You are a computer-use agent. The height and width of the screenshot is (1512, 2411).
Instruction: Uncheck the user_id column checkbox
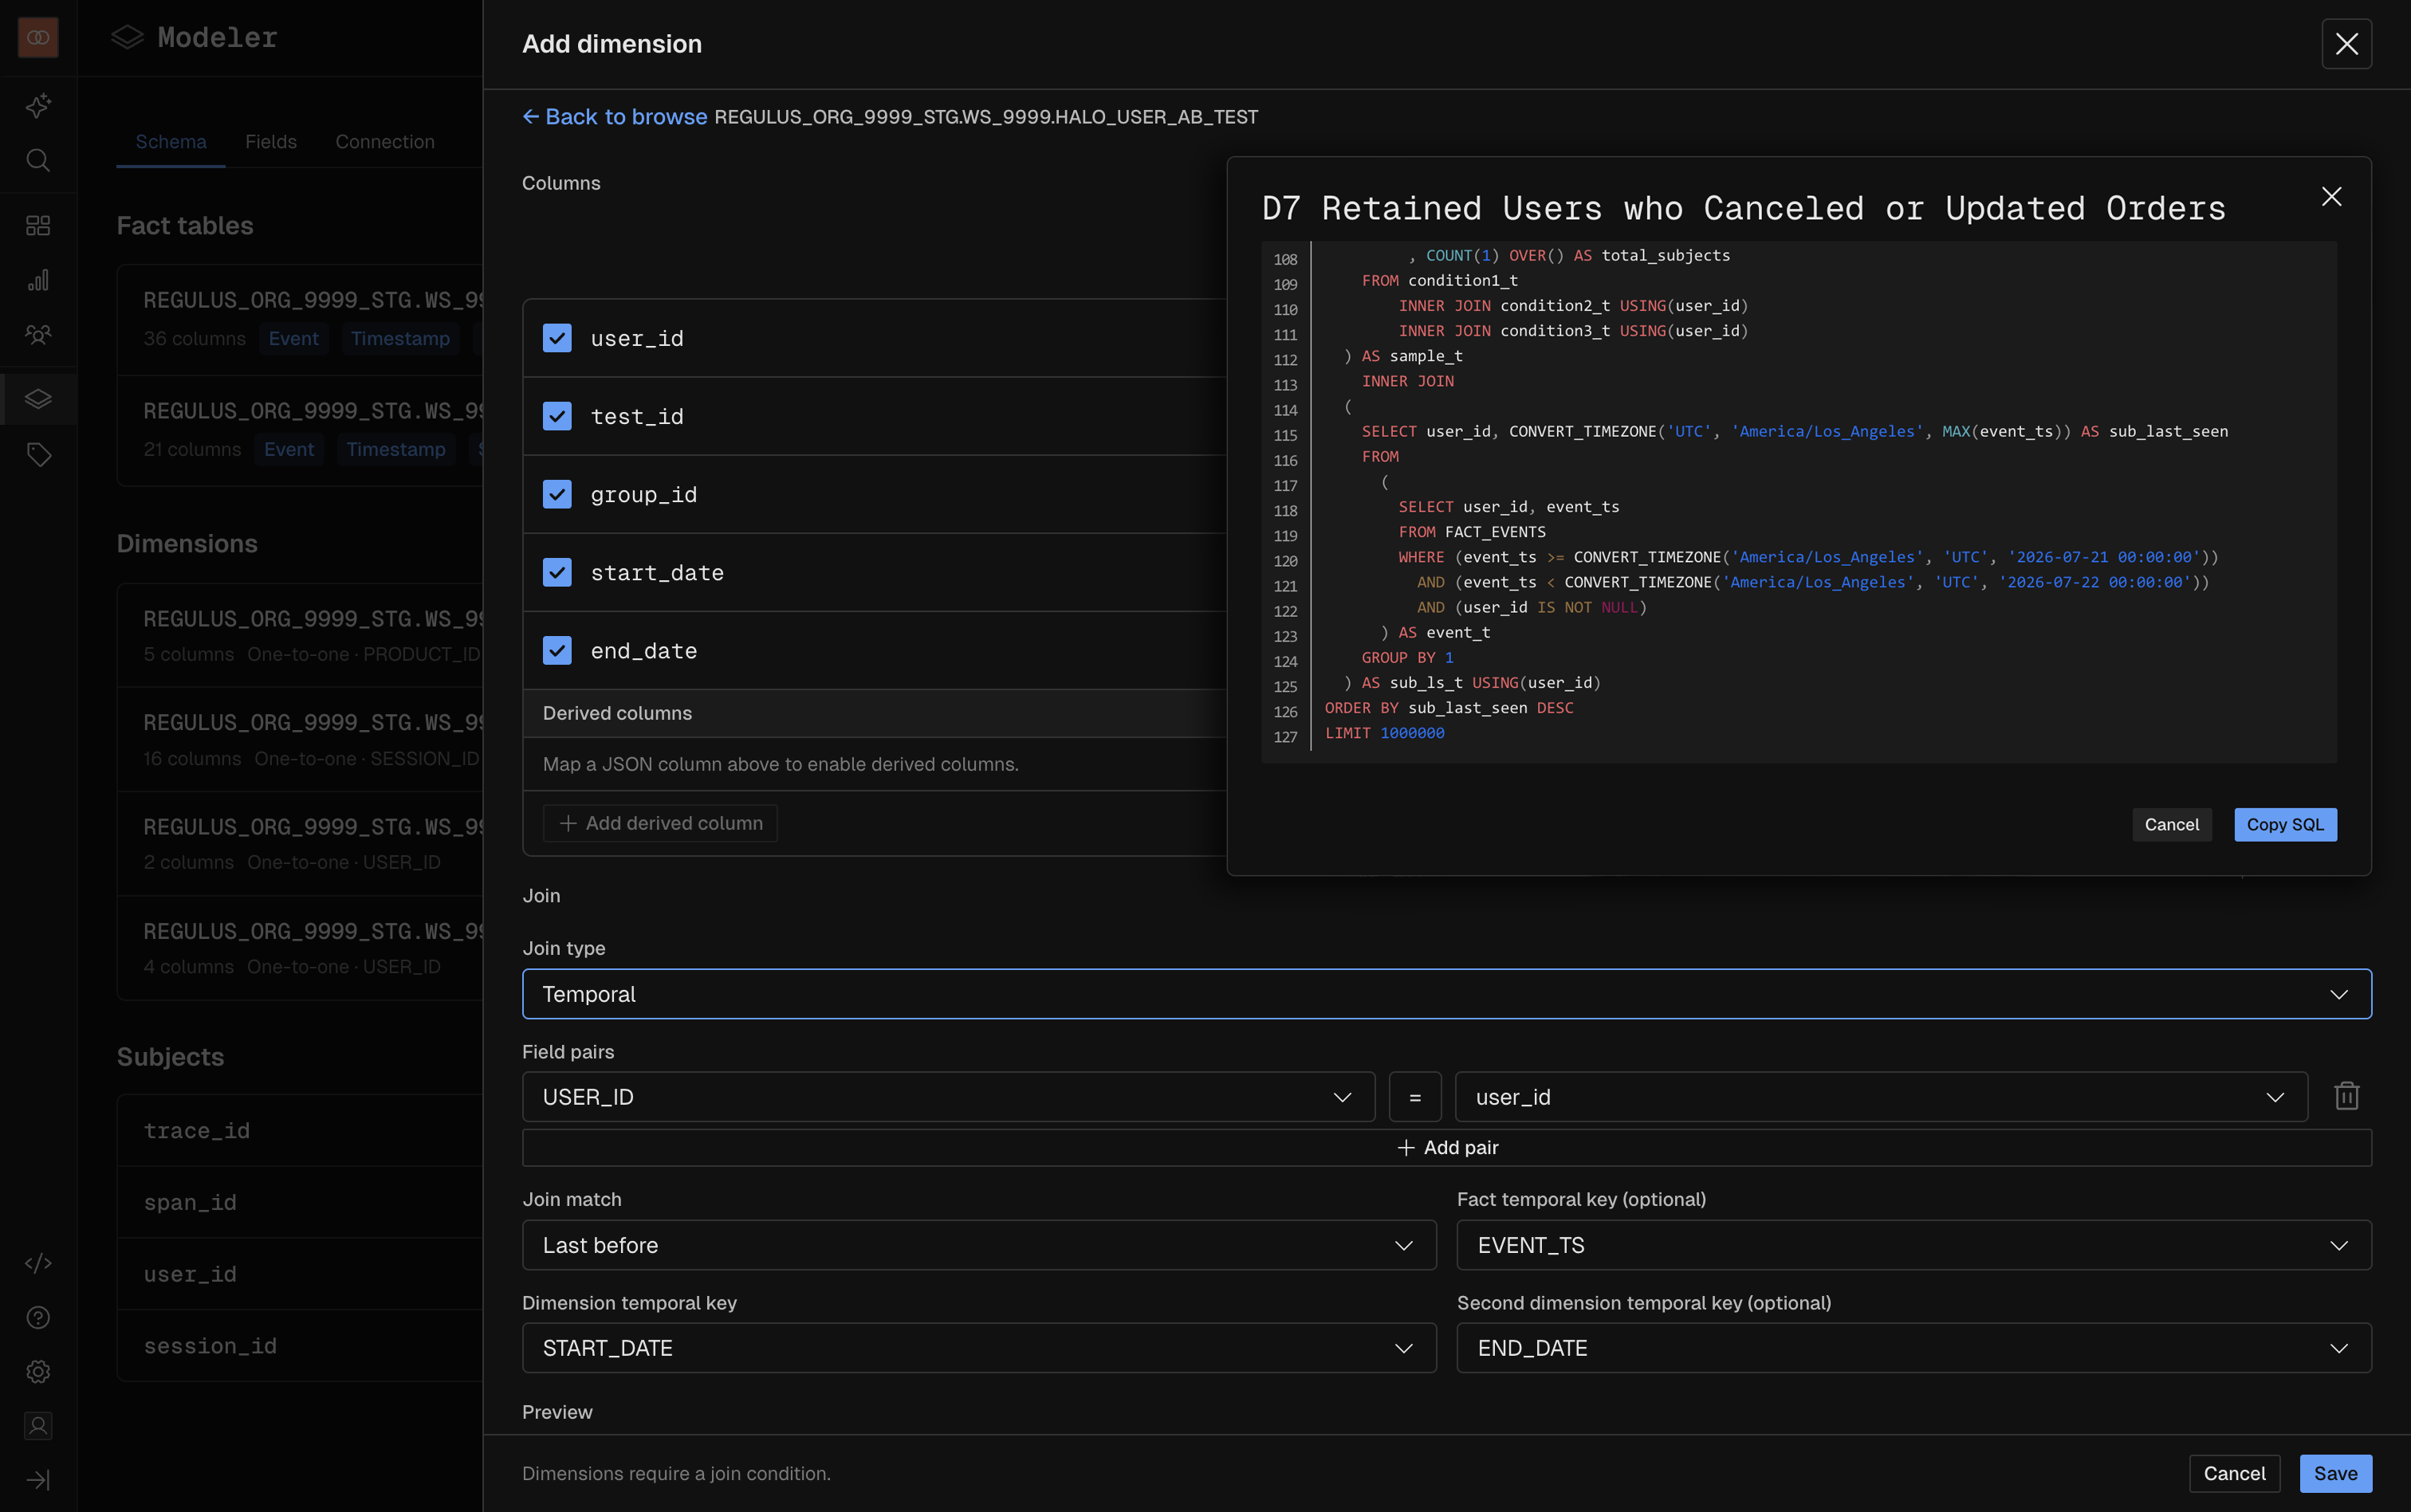(x=557, y=338)
